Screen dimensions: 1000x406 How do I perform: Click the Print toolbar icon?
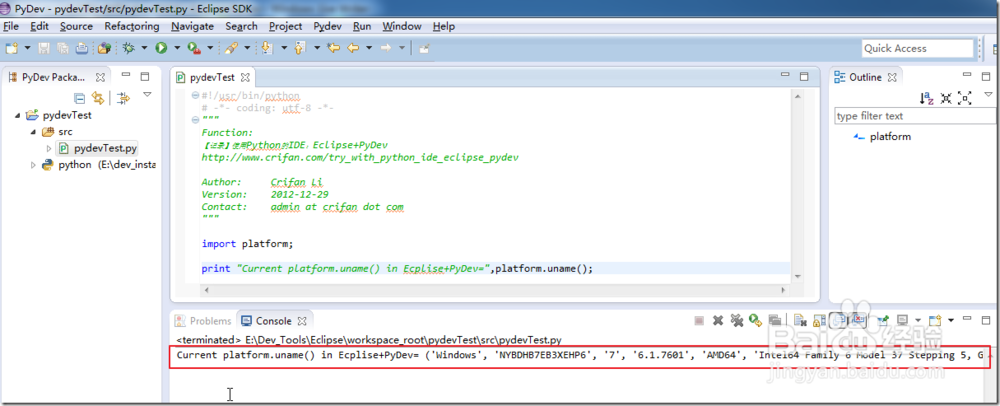pyautogui.click(x=82, y=48)
